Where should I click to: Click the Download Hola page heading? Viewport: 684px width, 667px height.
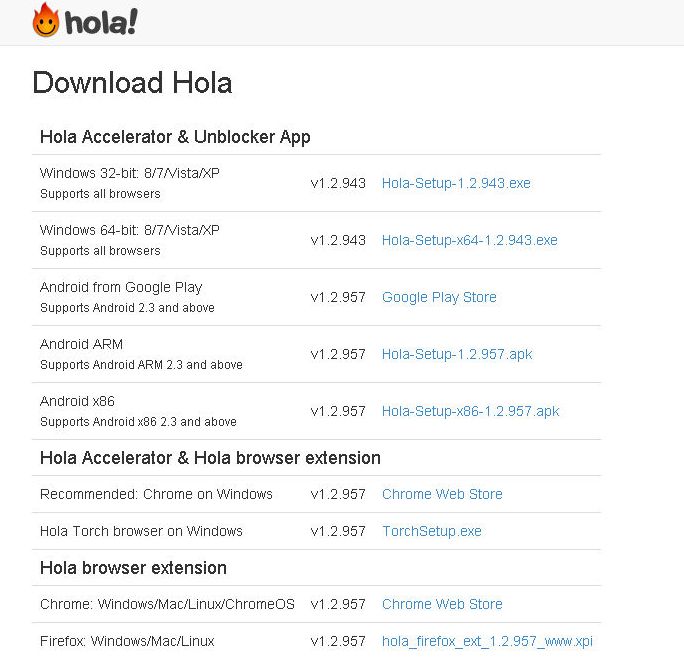[132, 82]
